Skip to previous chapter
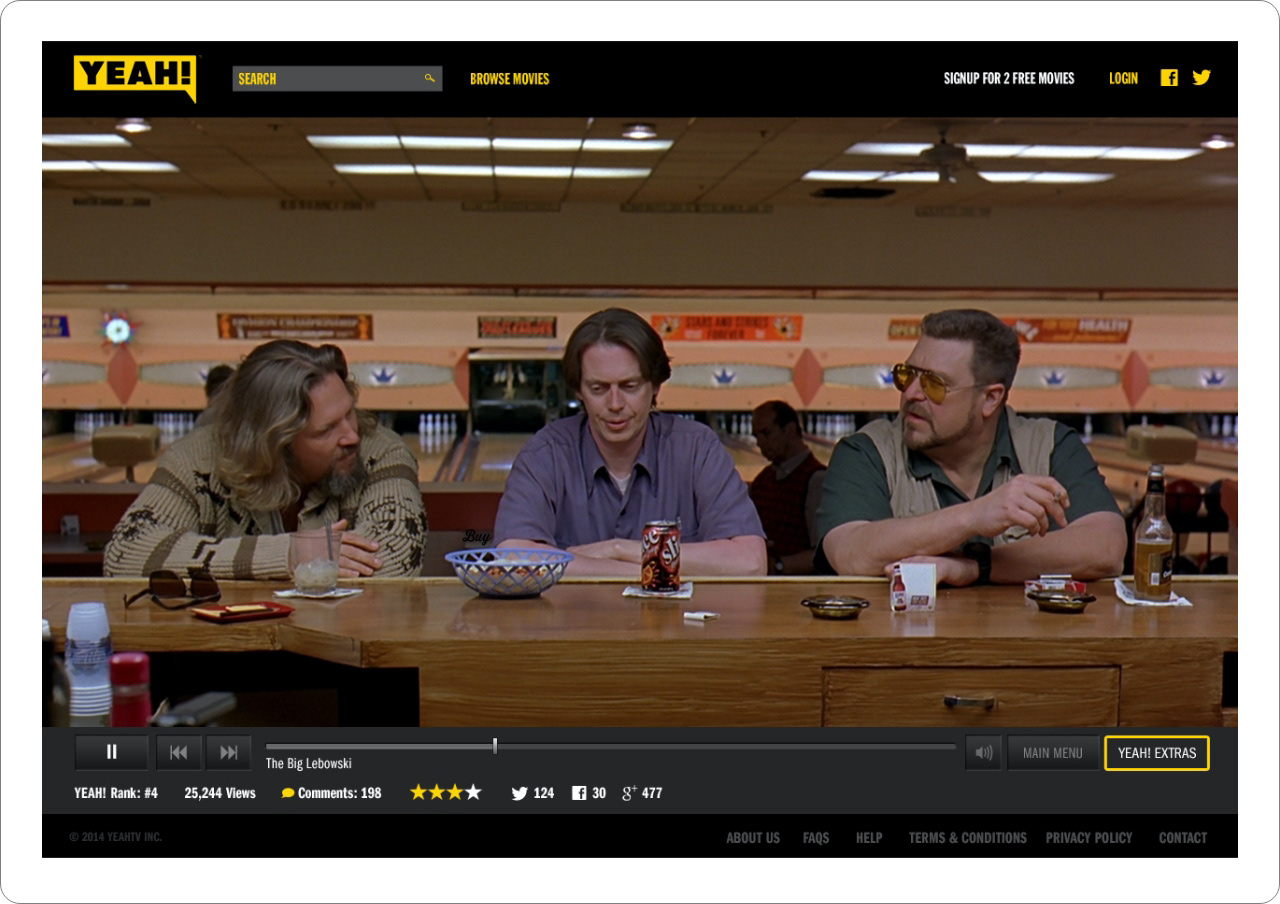 click(x=179, y=752)
